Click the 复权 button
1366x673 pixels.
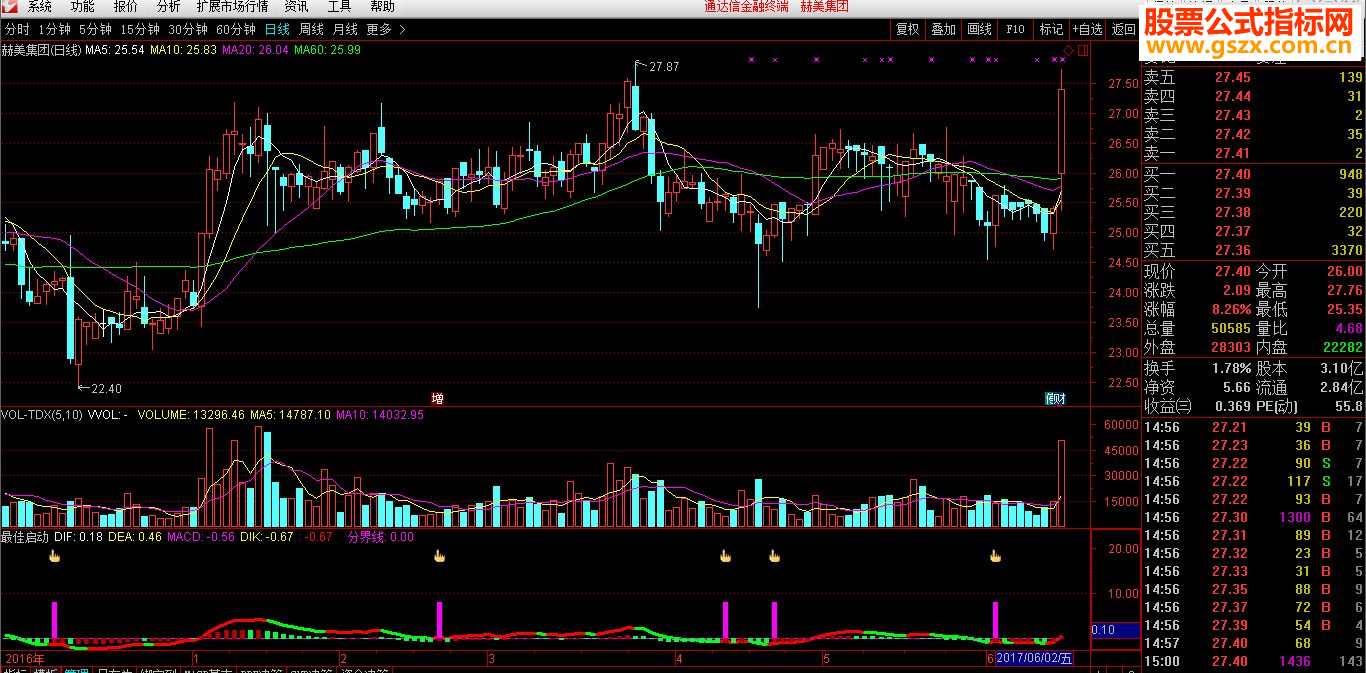(907, 30)
